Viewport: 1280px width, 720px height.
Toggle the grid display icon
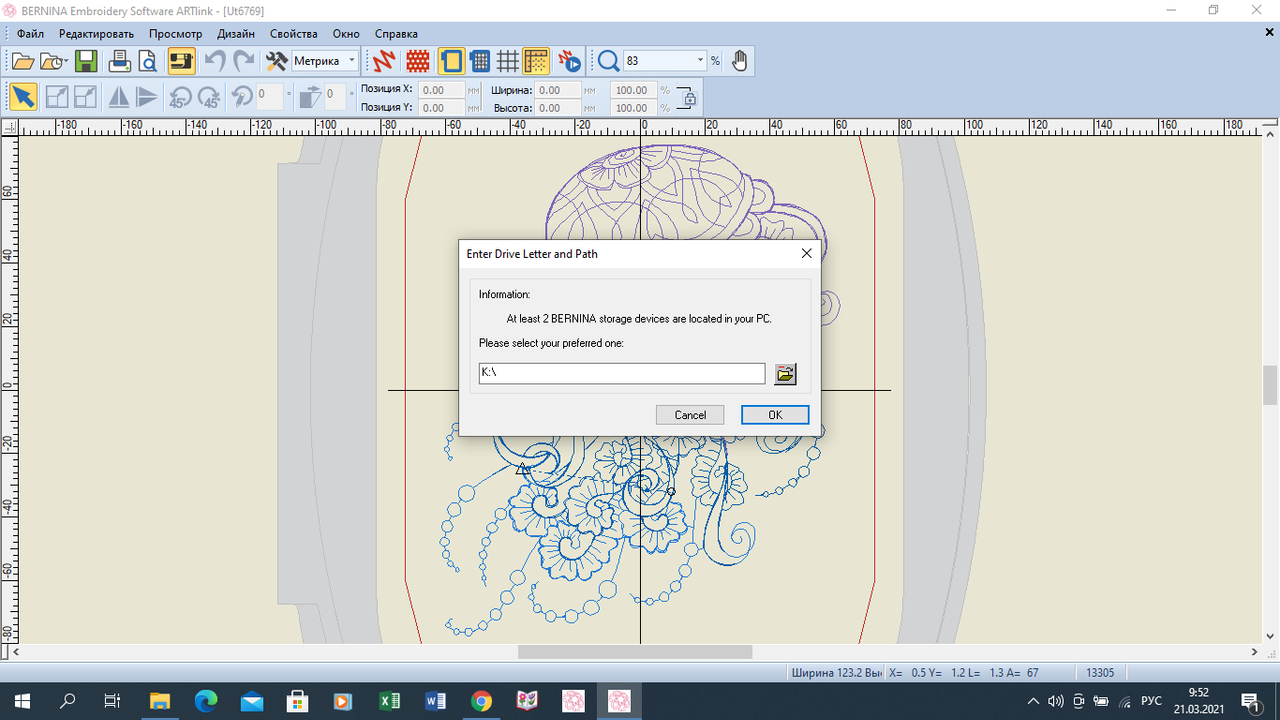tap(508, 61)
